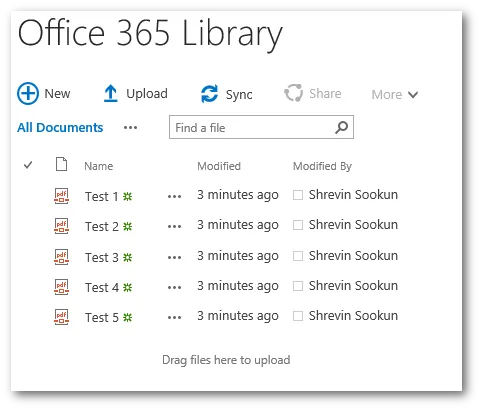Sort by the Modified By column header

[x=322, y=166]
